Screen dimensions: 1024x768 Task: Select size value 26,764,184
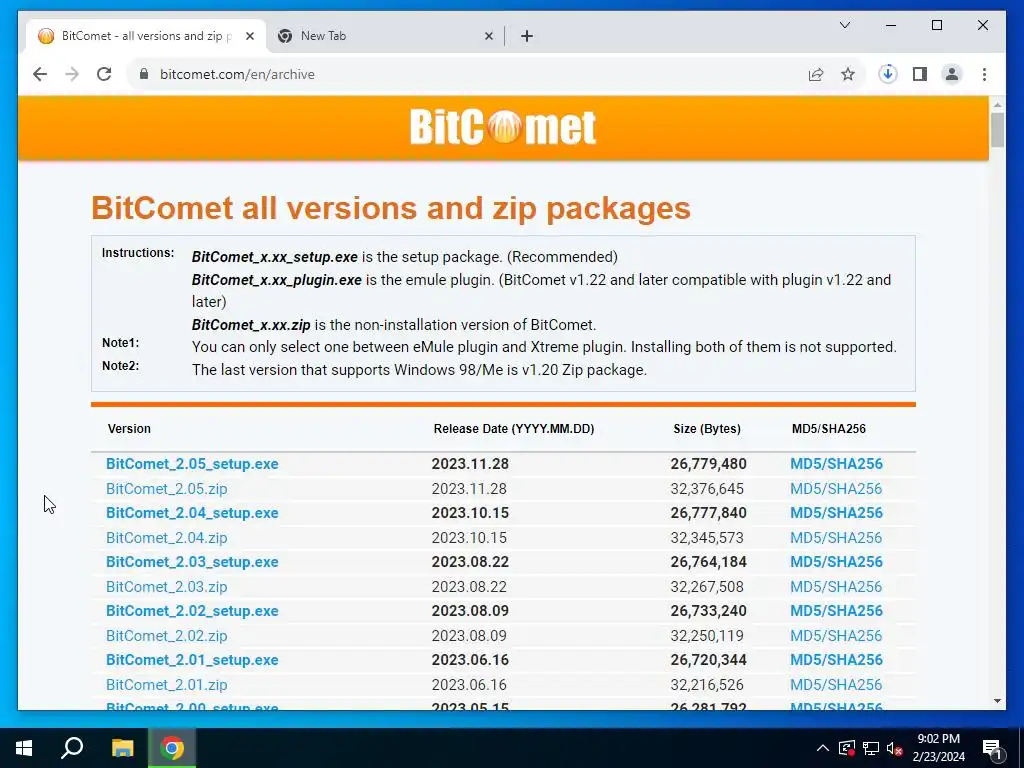709,562
